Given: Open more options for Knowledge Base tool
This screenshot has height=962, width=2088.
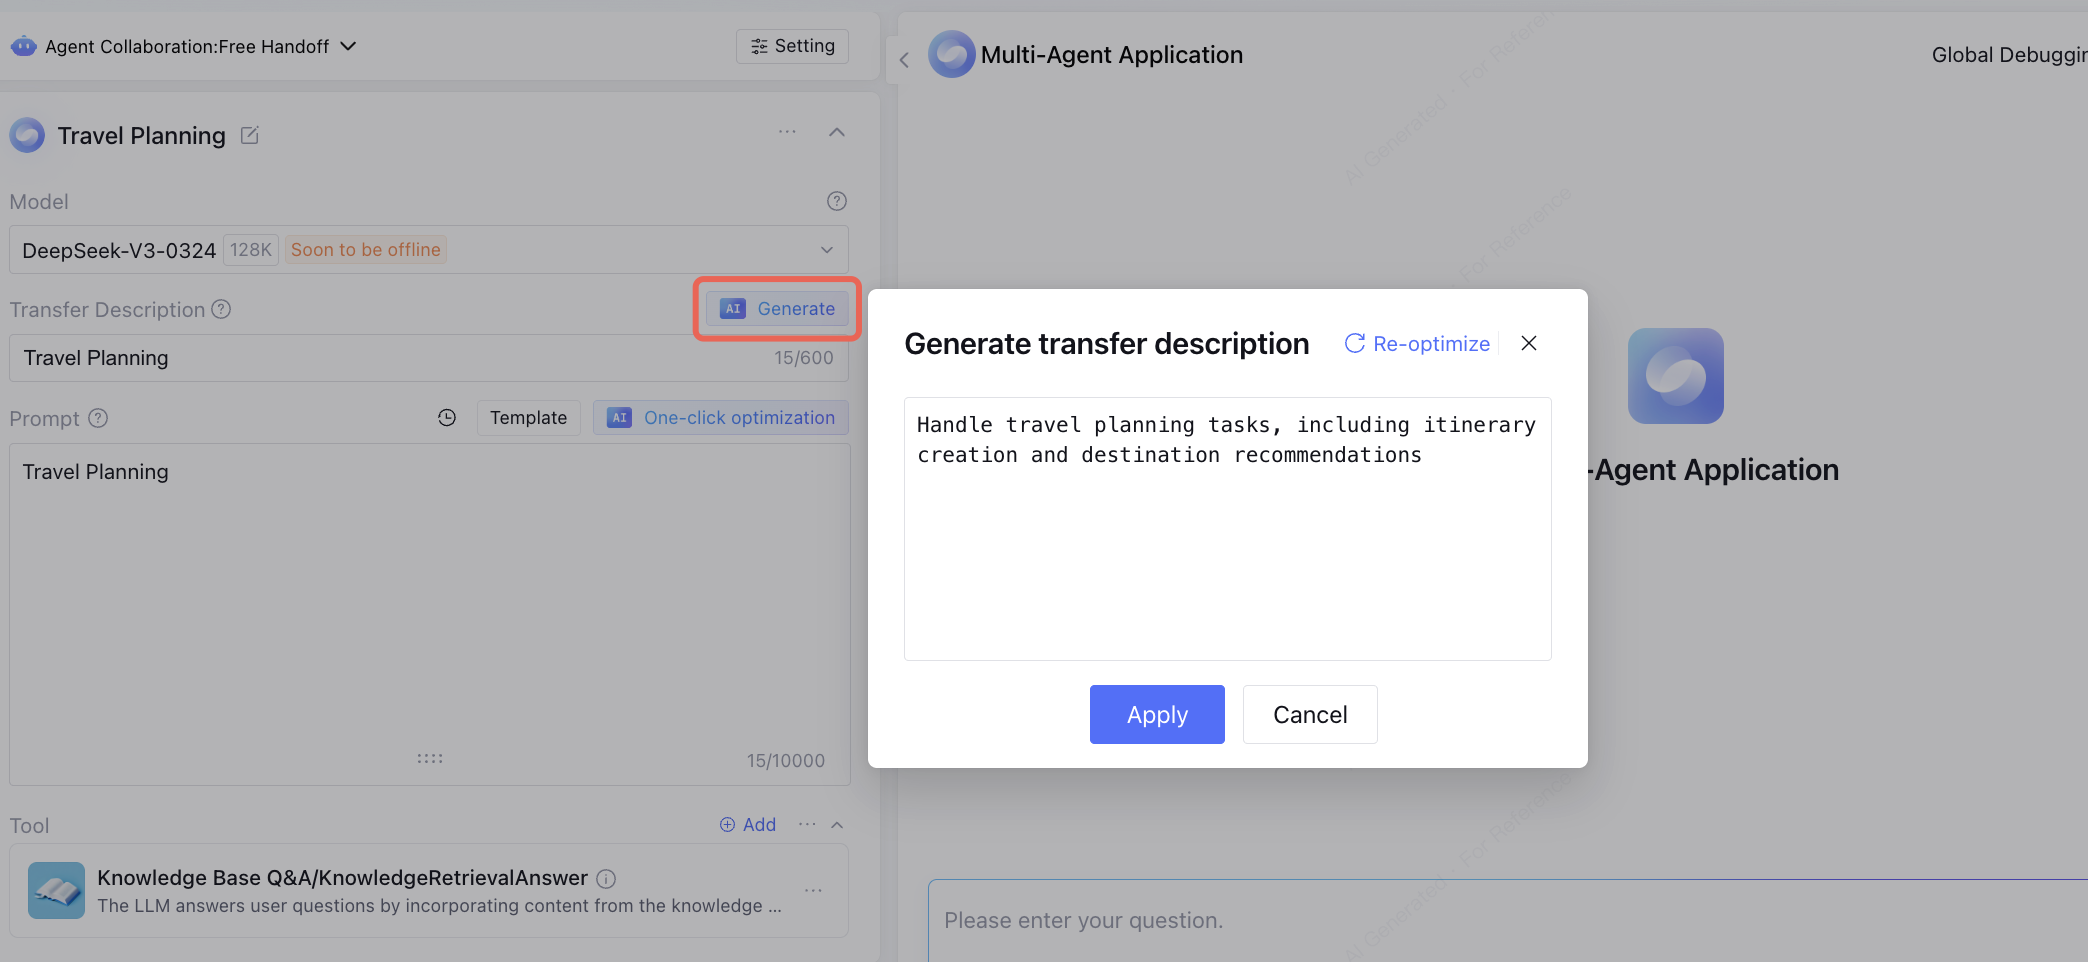Looking at the screenshot, I should coord(813,890).
